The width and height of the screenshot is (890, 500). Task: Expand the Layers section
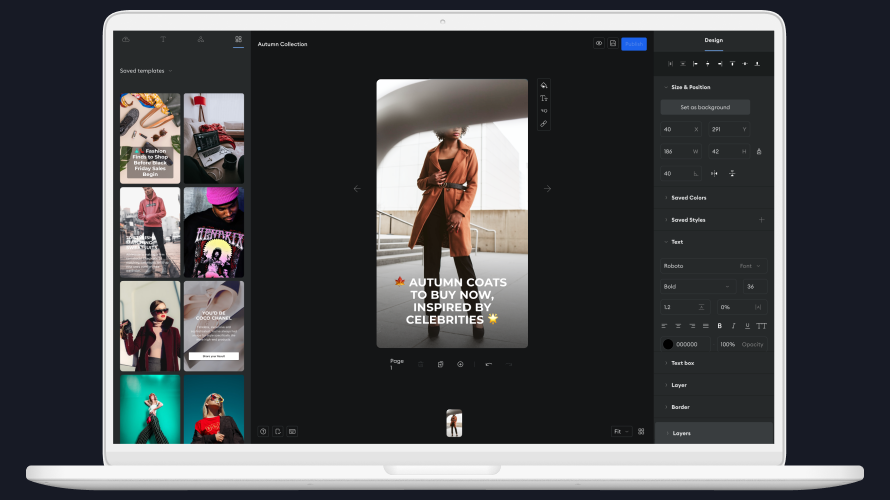click(681, 433)
